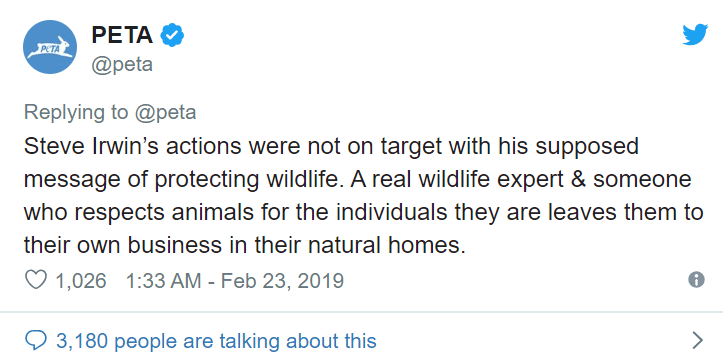723x363 pixels.
Task: Click the blue verified checkmark badge
Action: 172,35
